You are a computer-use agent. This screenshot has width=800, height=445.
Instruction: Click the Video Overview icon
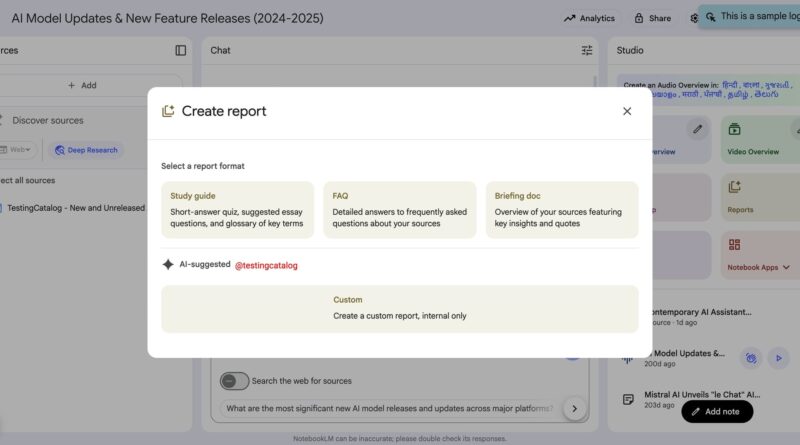pos(734,129)
